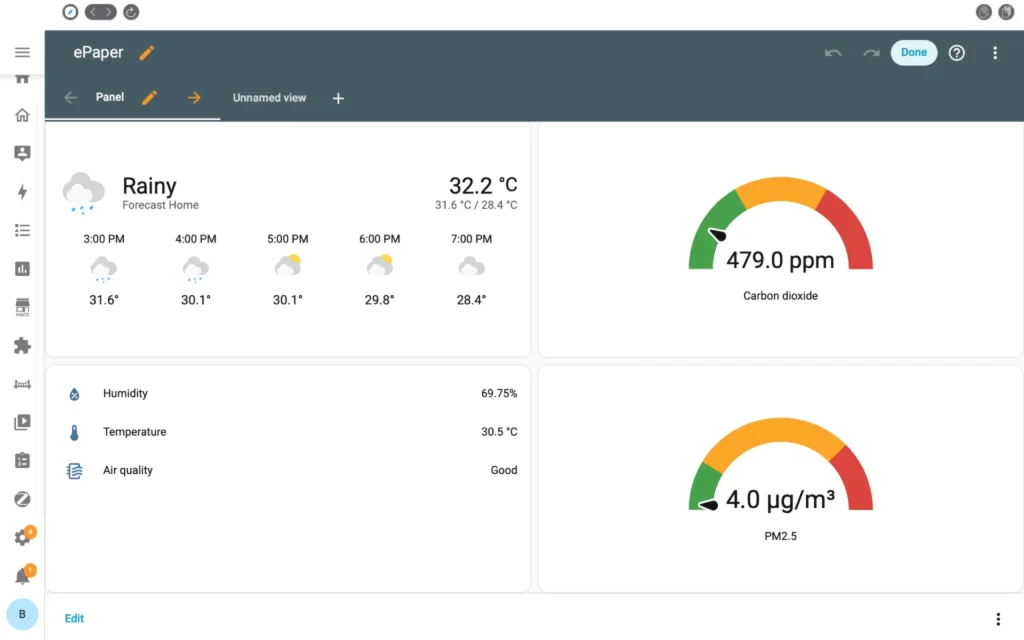Open the Air quality entity row
The width and height of the screenshot is (1024, 640).
[292, 470]
